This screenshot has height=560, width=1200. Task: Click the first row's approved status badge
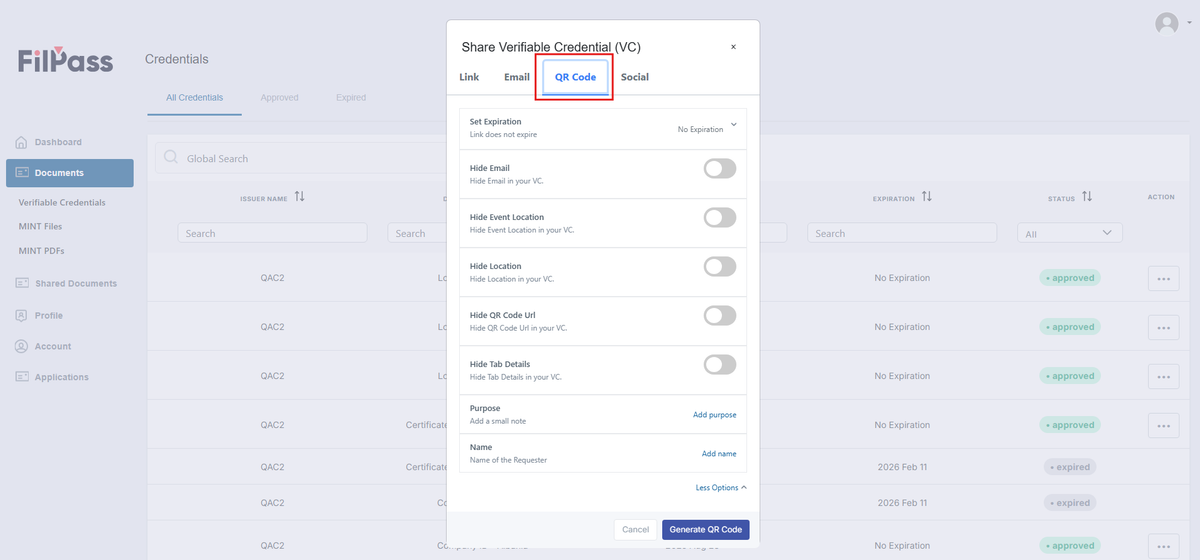1070,278
